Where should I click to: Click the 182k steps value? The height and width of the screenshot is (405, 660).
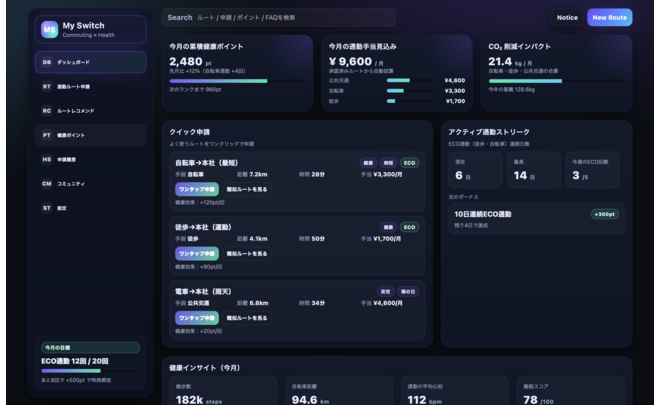(199, 400)
